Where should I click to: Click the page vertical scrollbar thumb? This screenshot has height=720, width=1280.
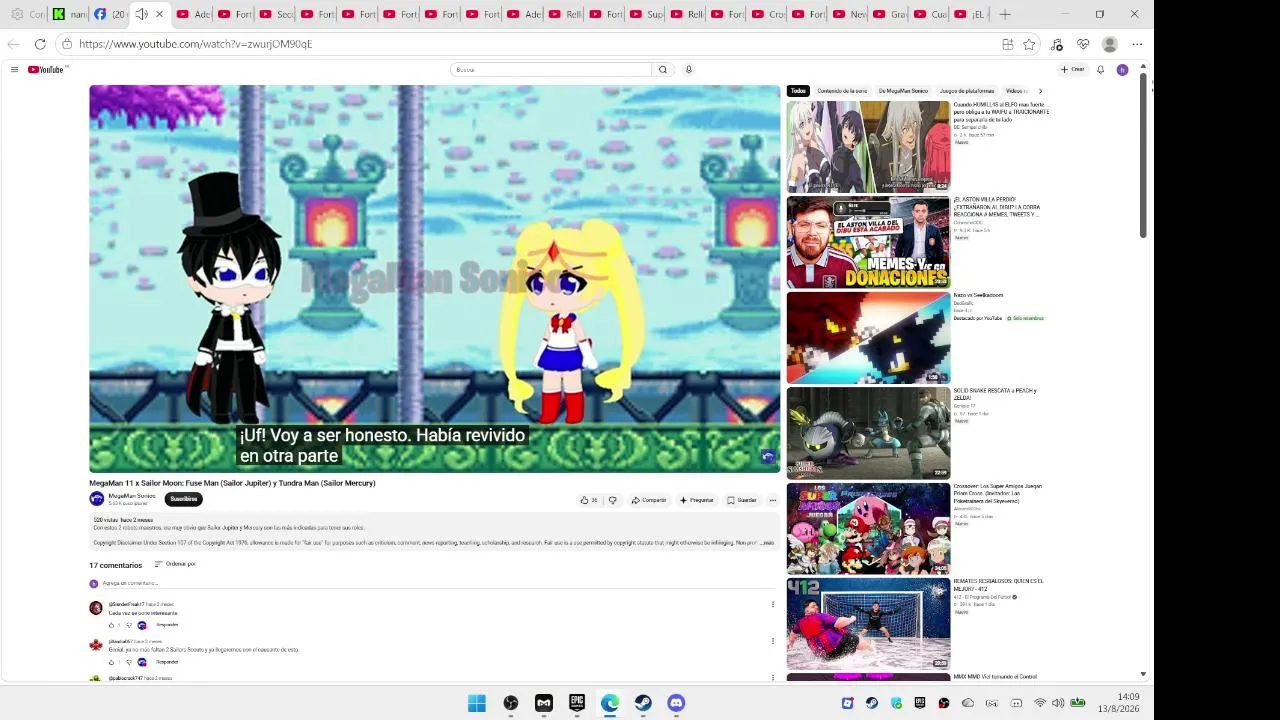1143,155
